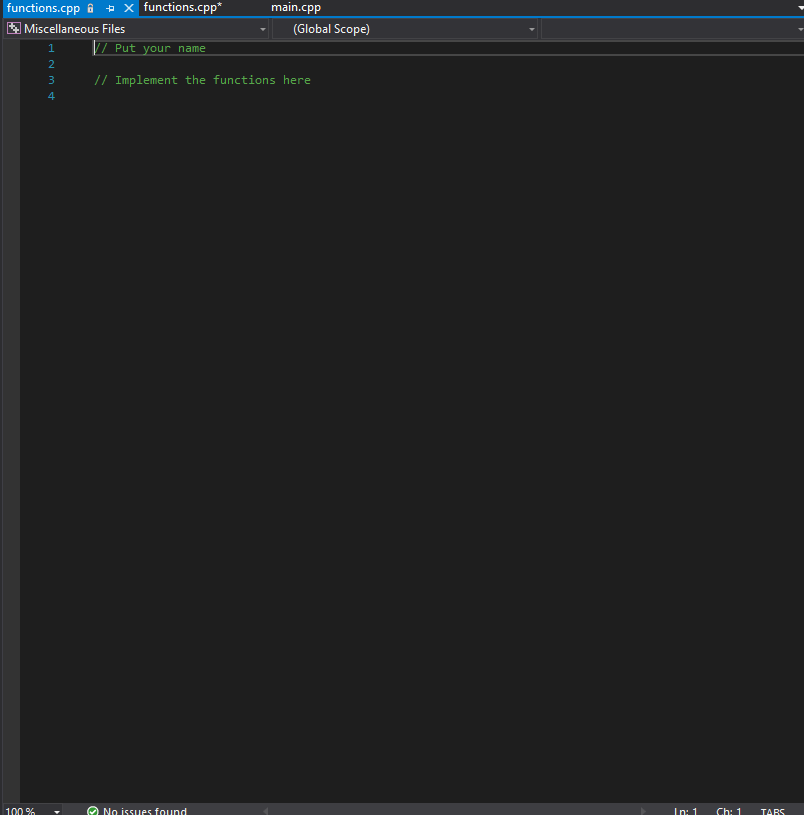Click the Ch: 1 character indicator
This screenshot has height=815, width=804.
(728, 810)
